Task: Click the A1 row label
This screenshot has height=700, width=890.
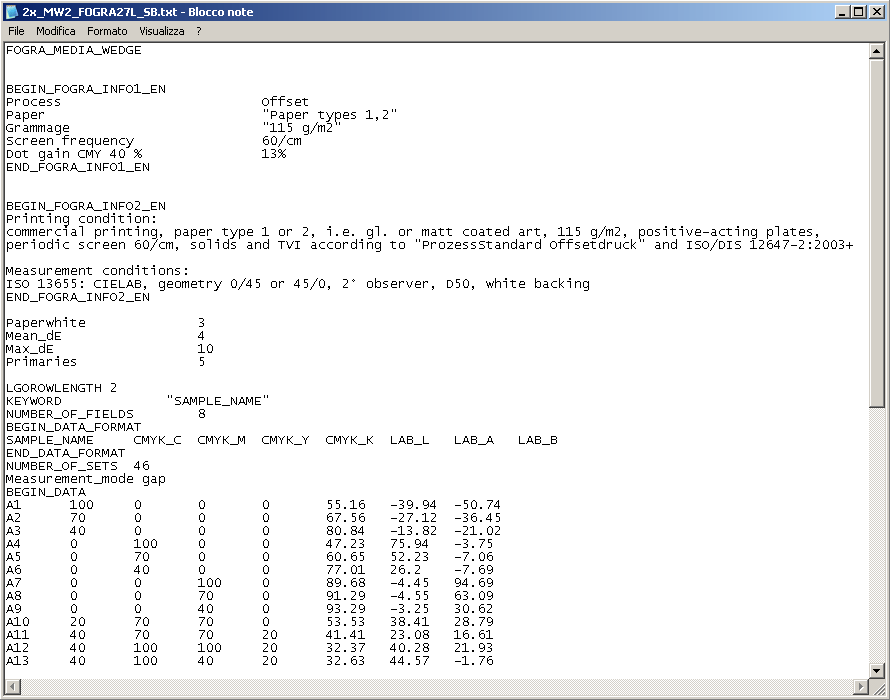Action: [14, 505]
